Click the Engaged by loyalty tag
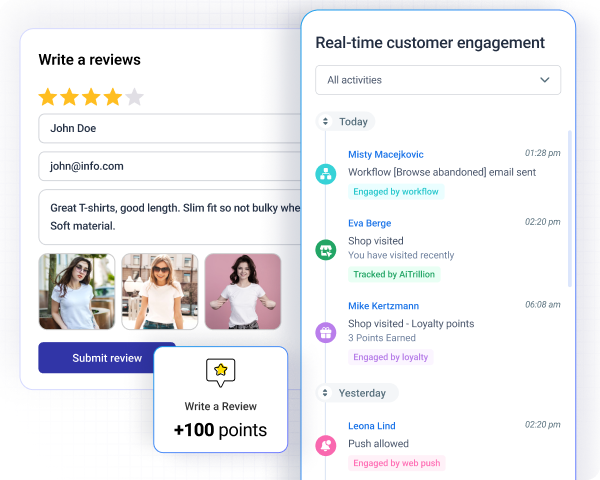Image resolution: width=600 pixels, height=480 pixels. tap(391, 357)
